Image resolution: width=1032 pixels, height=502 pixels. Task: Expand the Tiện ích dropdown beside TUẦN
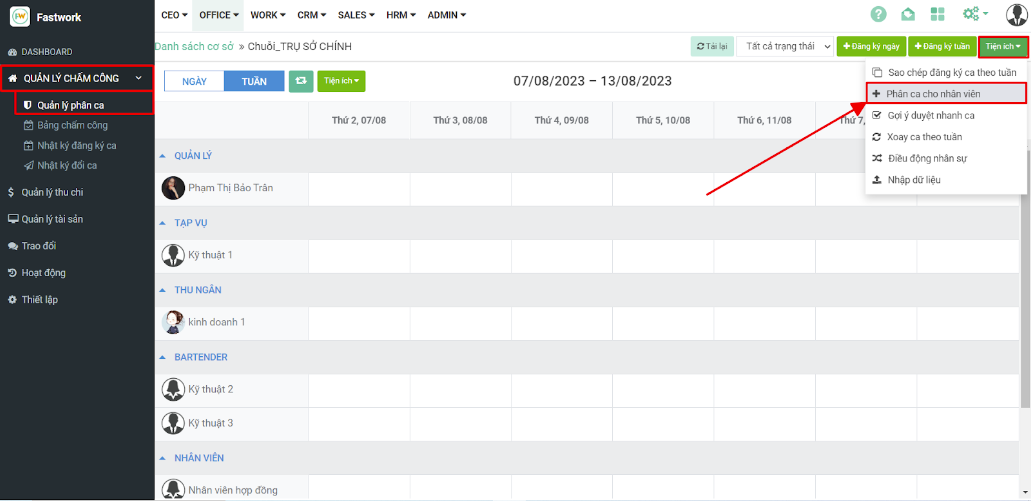click(341, 81)
